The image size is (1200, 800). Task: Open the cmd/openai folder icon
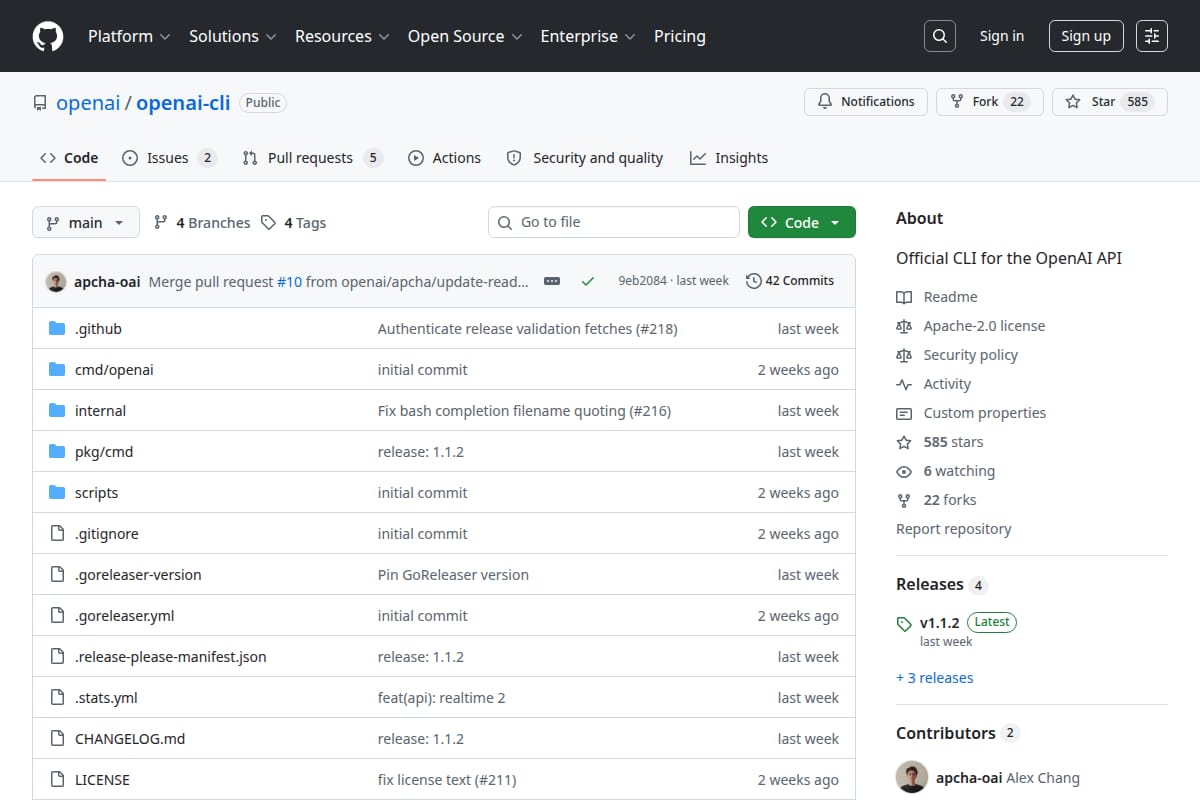click(x=57, y=370)
